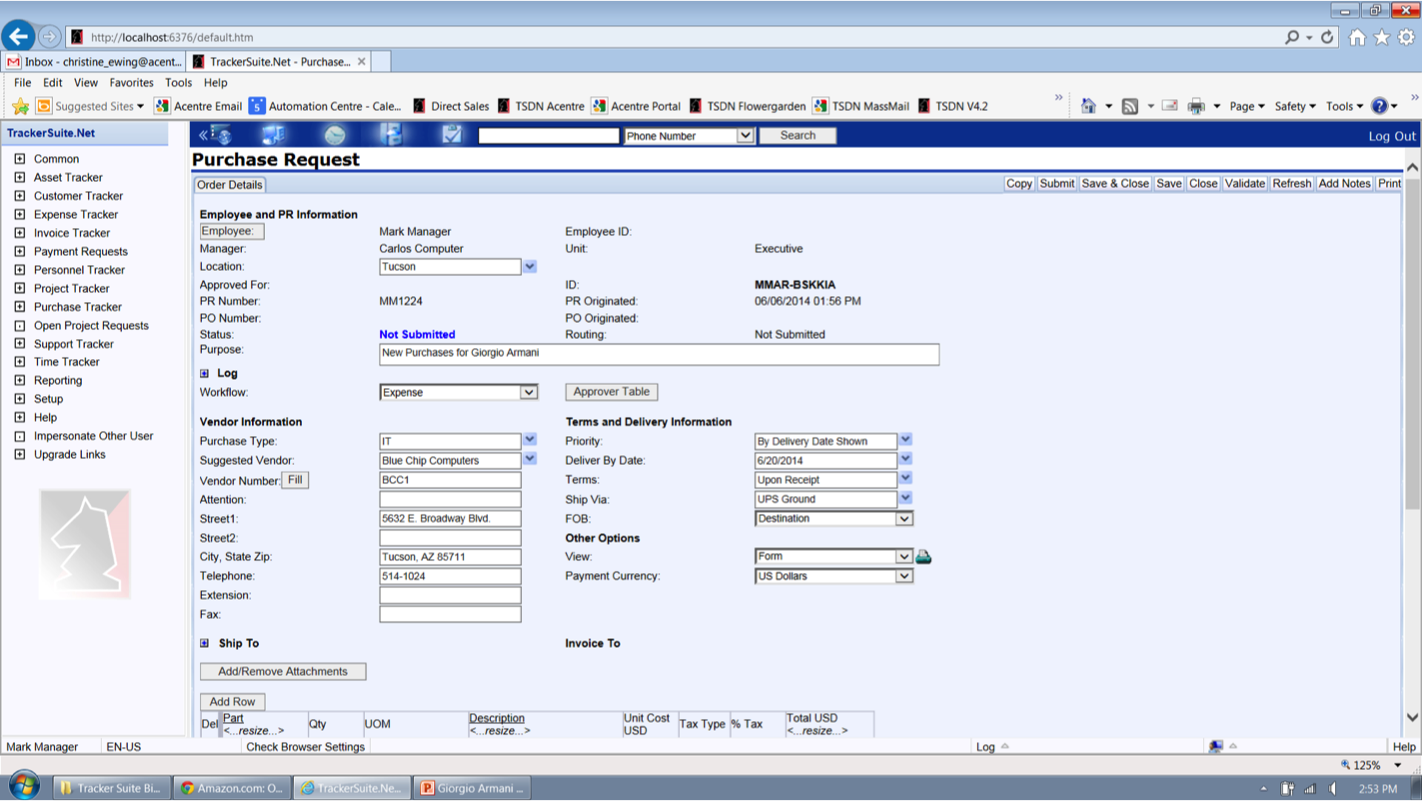Viewport: 1423px width, 801px height.
Task: Open Giorgio Armani PowerPoint in taskbar
Action: coord(472,788)
